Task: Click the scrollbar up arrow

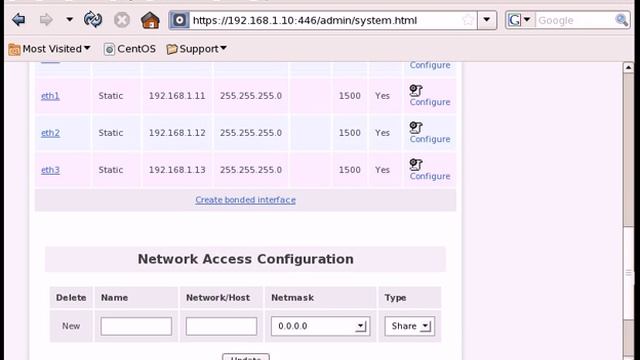Action: pyautogui.click(x=628, y=67)
